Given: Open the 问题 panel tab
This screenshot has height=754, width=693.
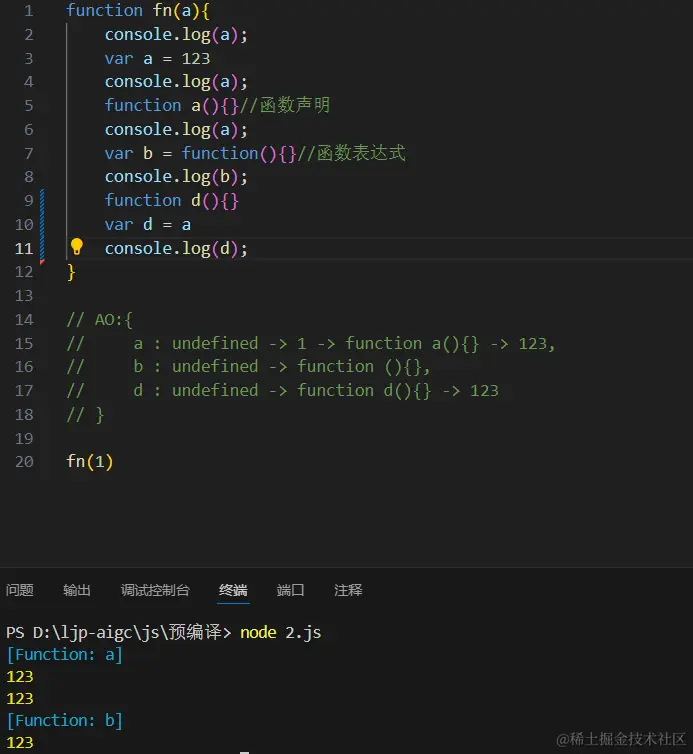Looking at the screenshot, I should click(20, 590).
